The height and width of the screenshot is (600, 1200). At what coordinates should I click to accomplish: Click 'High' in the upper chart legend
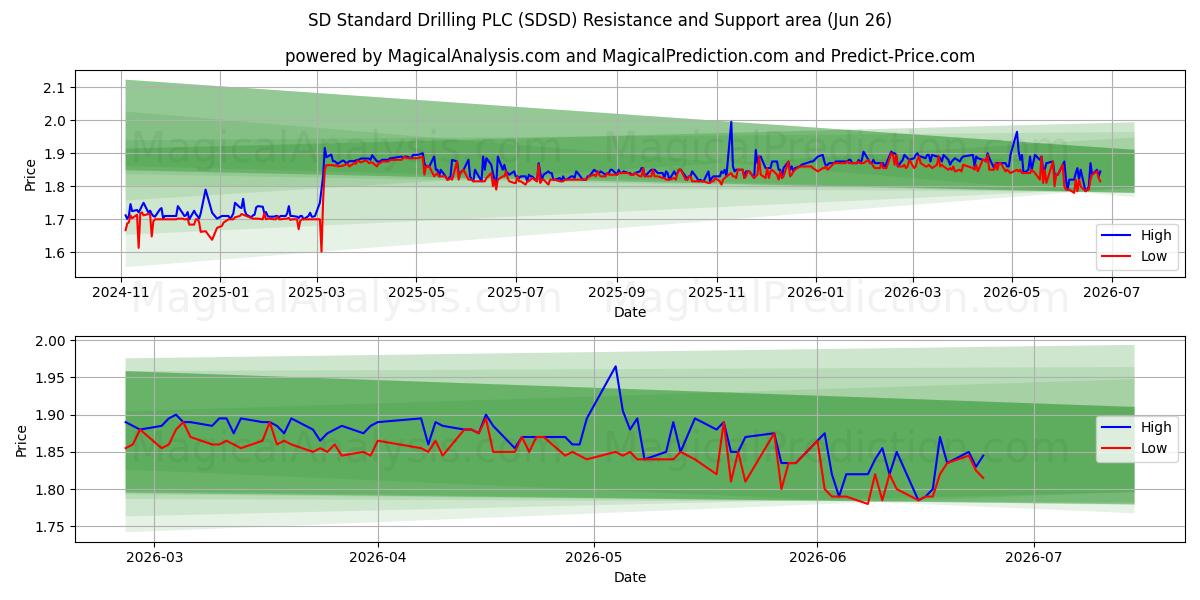click(x=1155, y=236)
